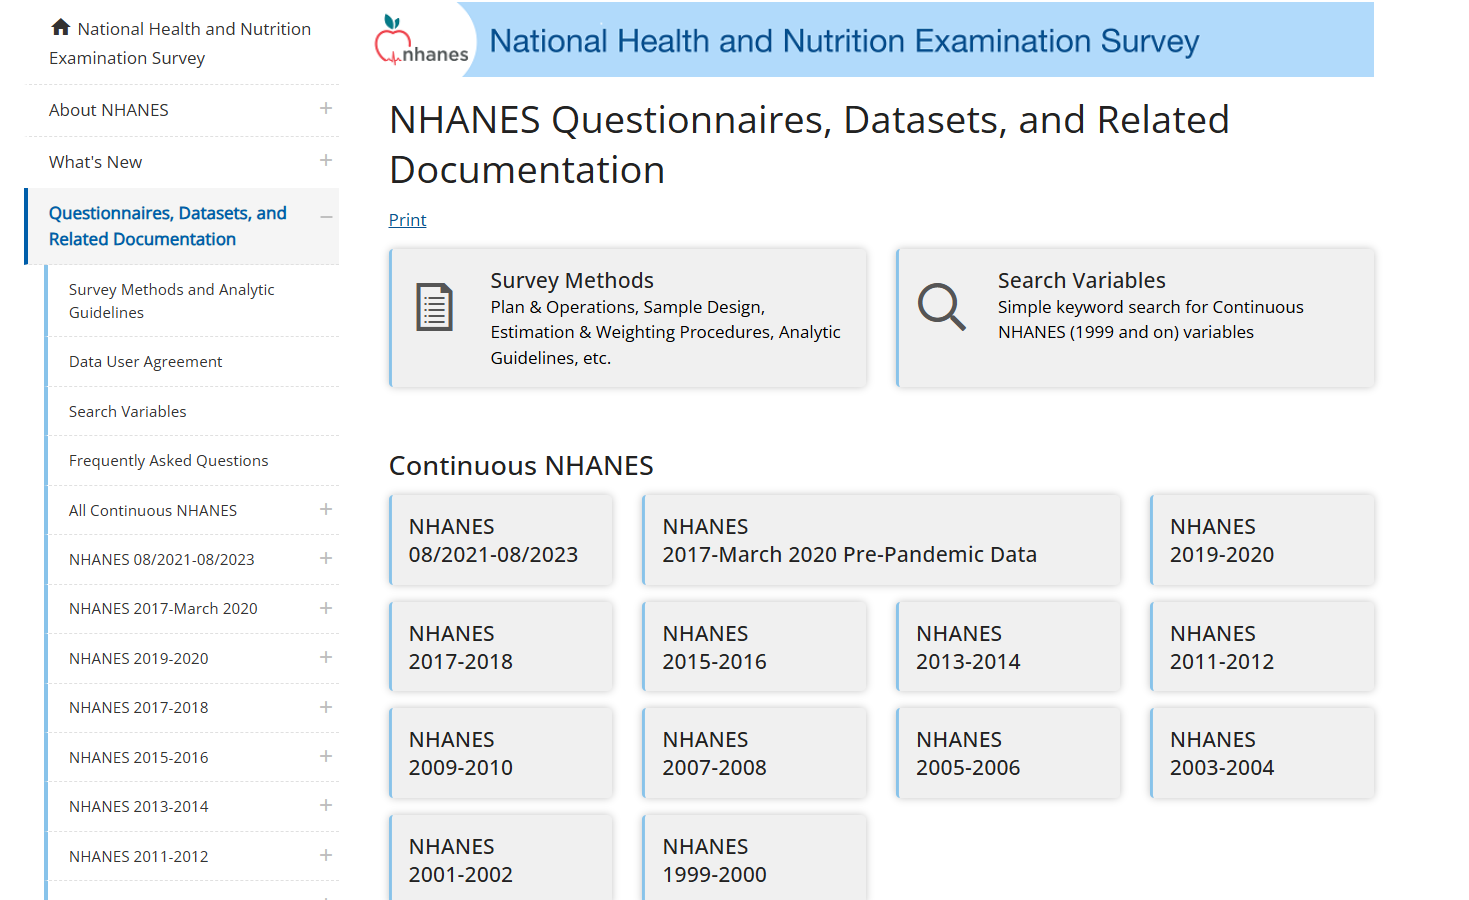Open NHANES 2005-2006 data card
The width and height of the screenshot is (1469, 900).
click(1008, 753)
